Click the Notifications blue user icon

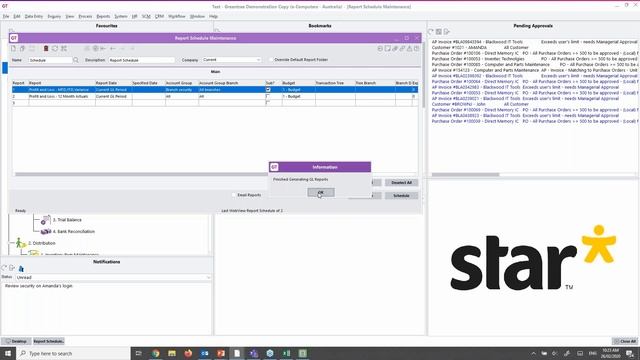(x=21, y=269)
